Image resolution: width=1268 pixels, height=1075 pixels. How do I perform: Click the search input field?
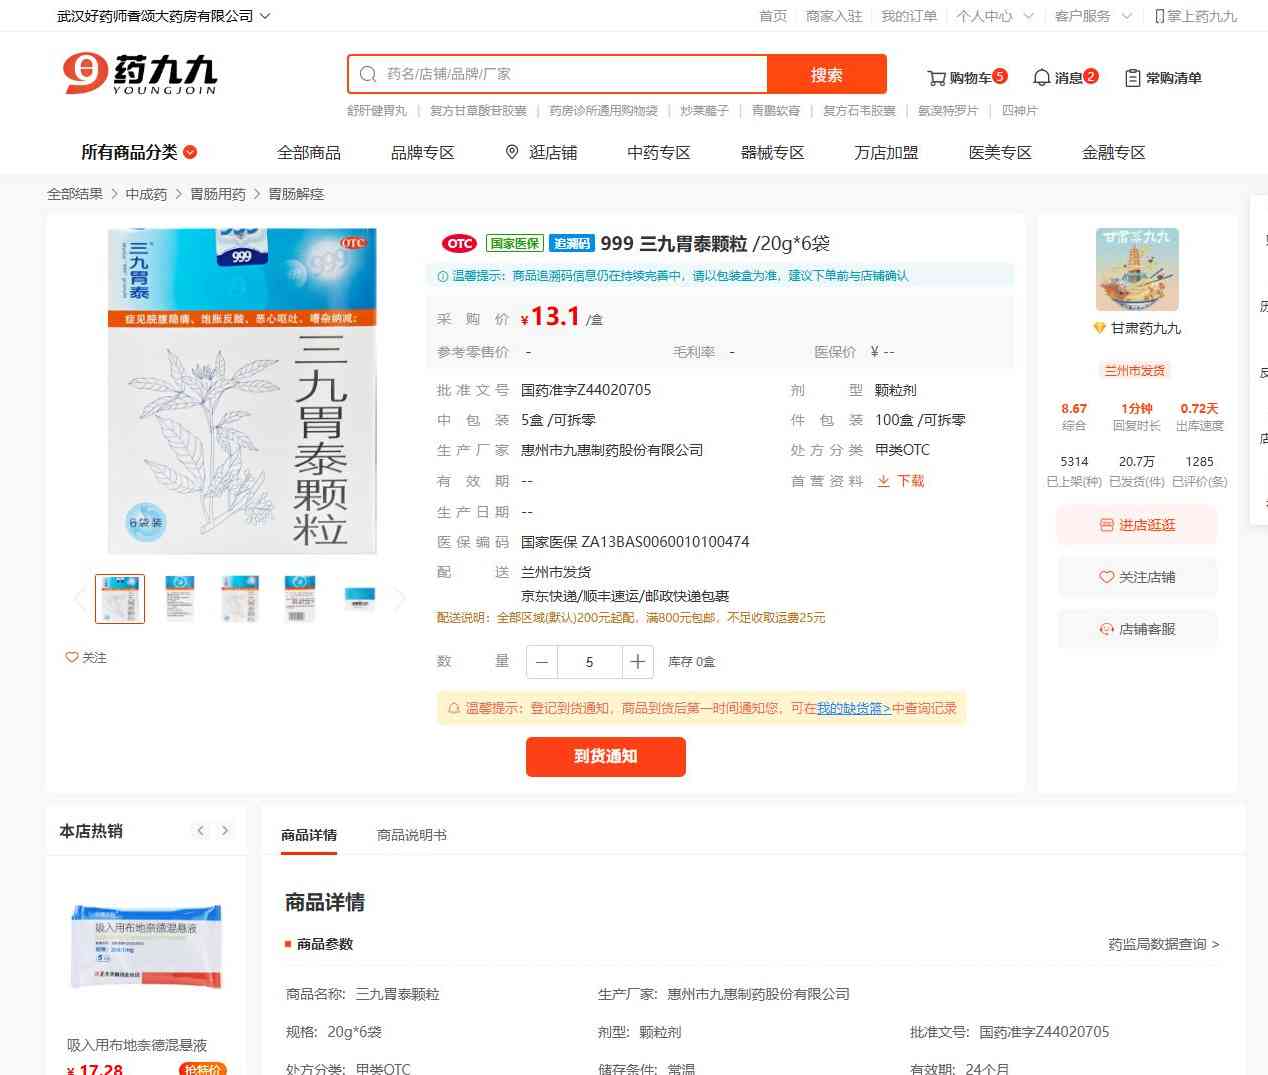pos(570,74)
